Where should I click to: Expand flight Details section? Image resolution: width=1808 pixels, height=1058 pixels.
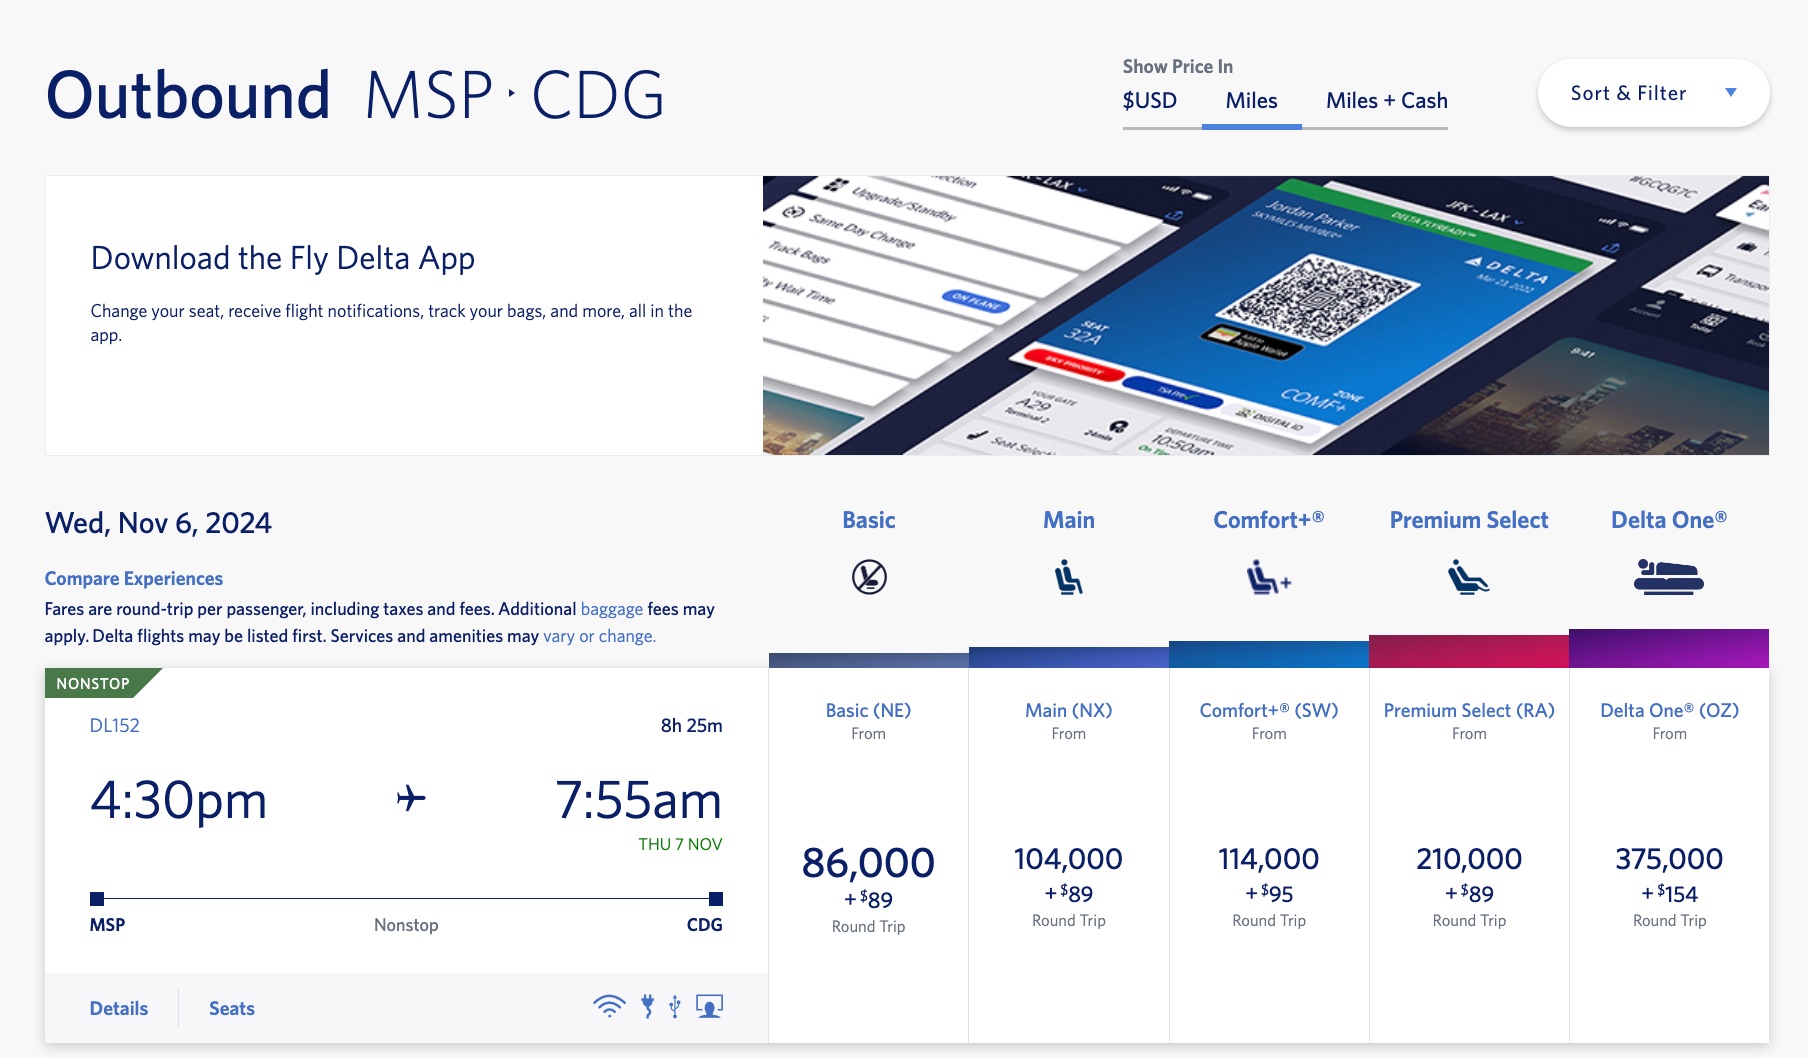tap(118, 1008)
